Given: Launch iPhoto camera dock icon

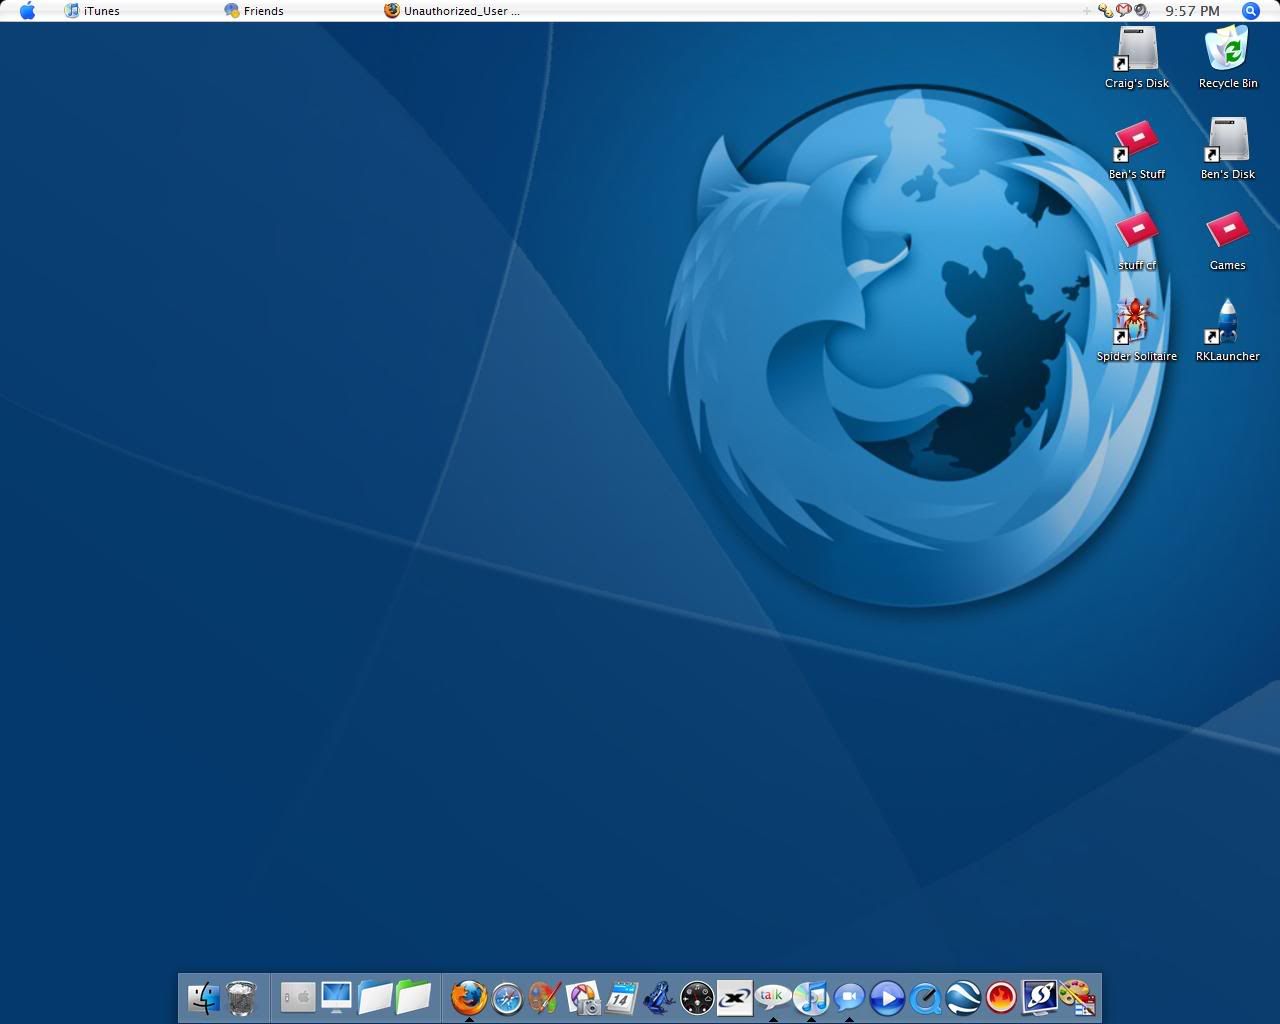Looking at the screenshot, I should click(x=583, y=997).
